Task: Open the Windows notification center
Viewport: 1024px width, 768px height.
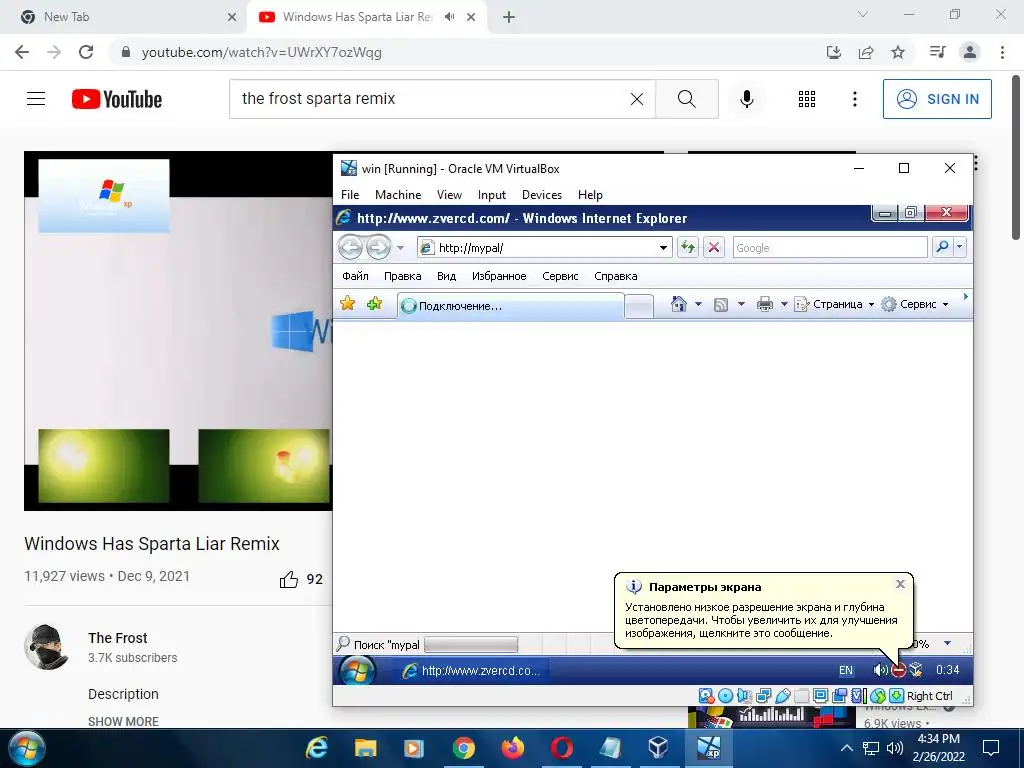Action: pos(991,748)
